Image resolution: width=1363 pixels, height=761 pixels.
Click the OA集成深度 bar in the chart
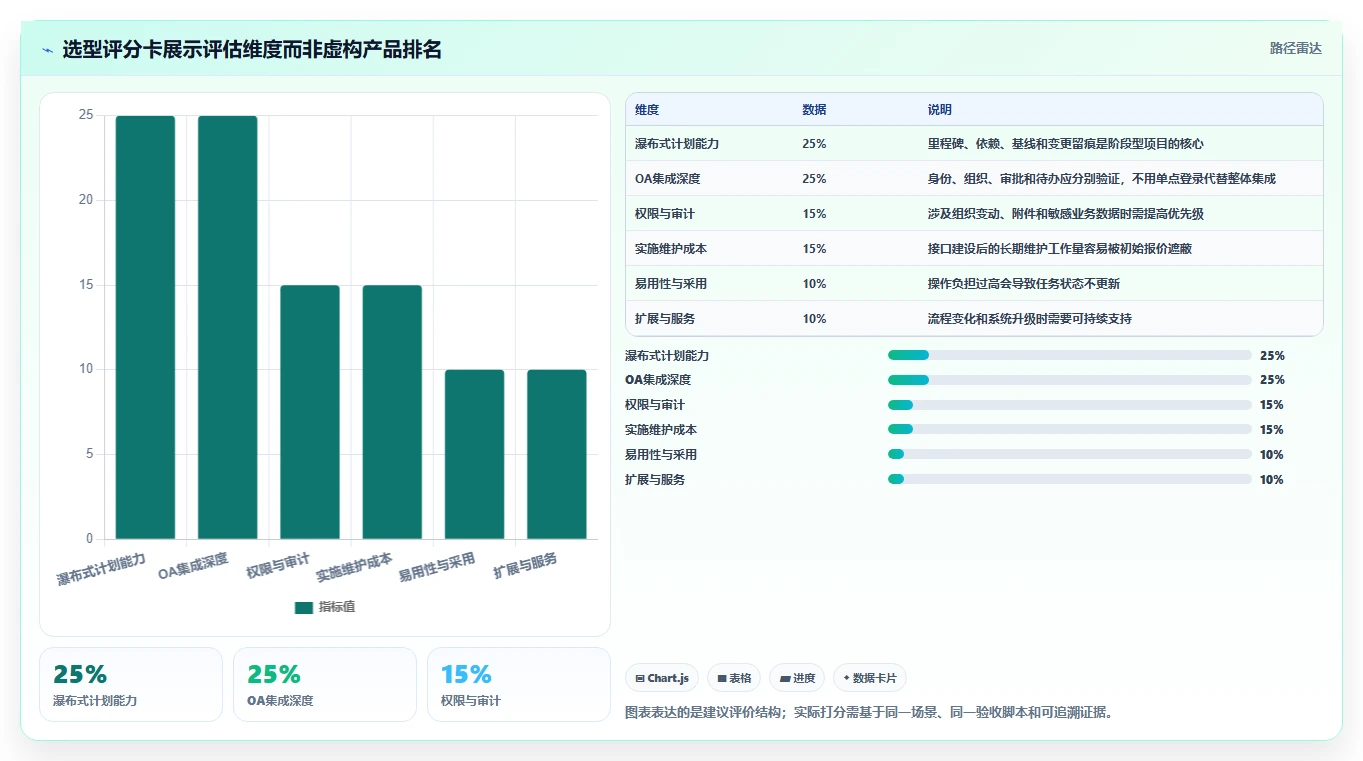tap(227, 327)
